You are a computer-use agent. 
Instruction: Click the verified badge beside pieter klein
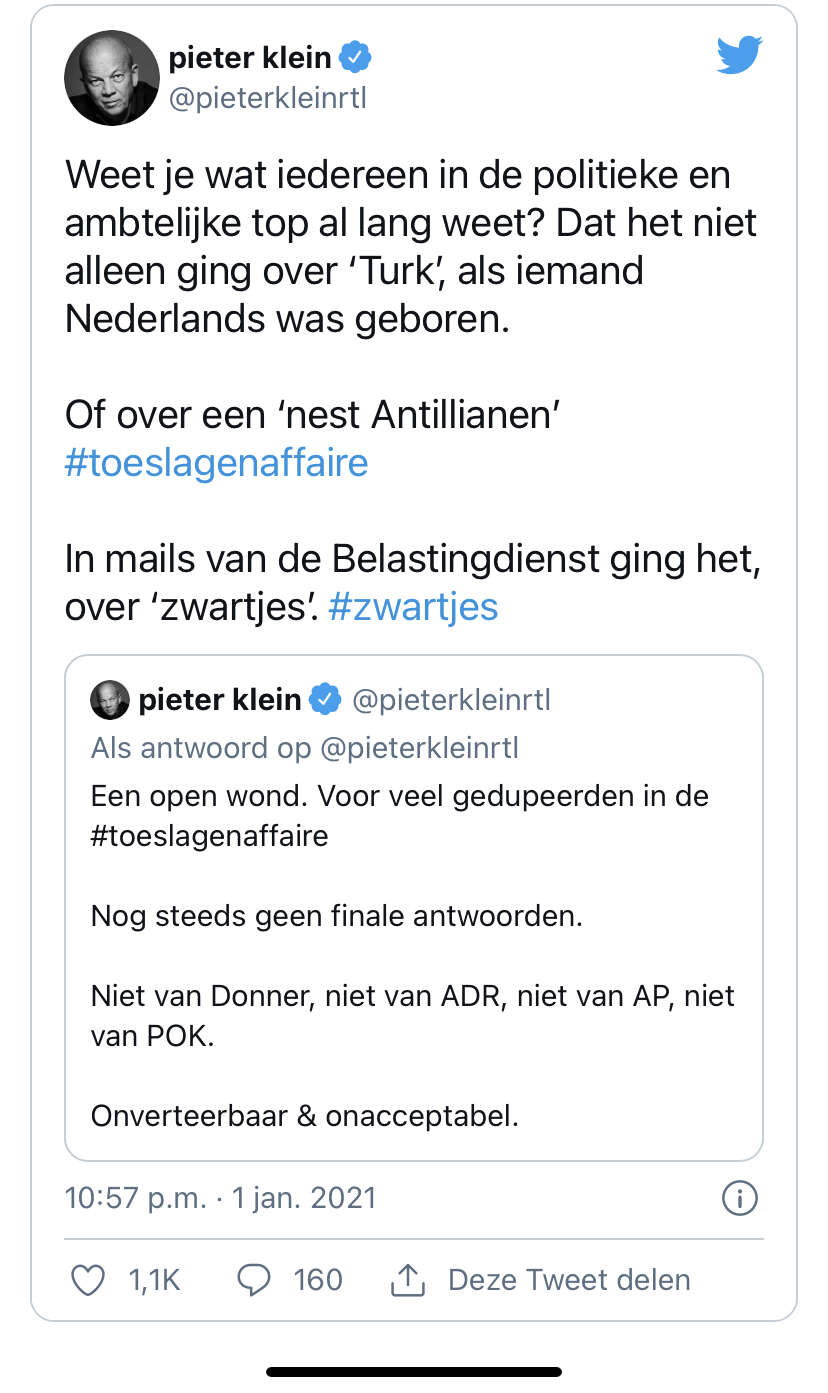[356, 58]
